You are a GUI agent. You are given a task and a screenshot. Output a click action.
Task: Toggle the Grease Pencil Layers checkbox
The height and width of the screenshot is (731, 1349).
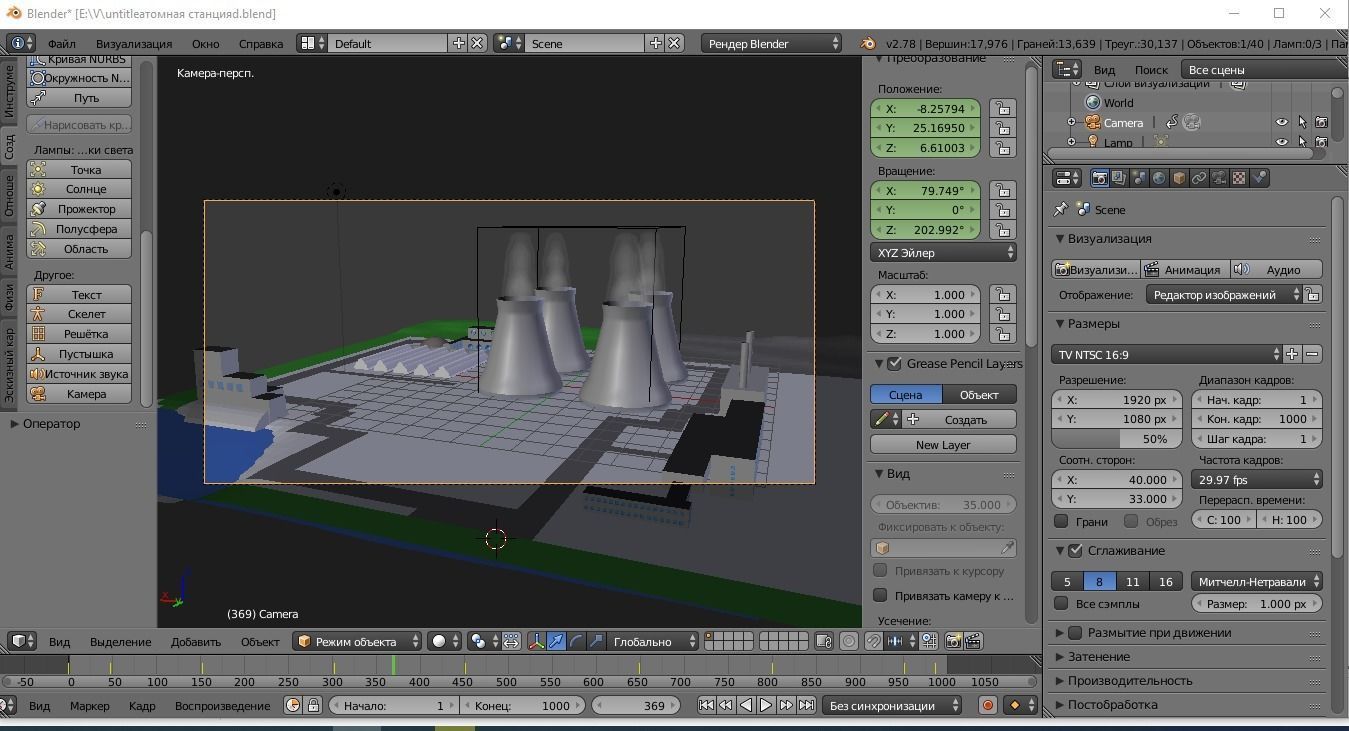[x=894, y=363]
